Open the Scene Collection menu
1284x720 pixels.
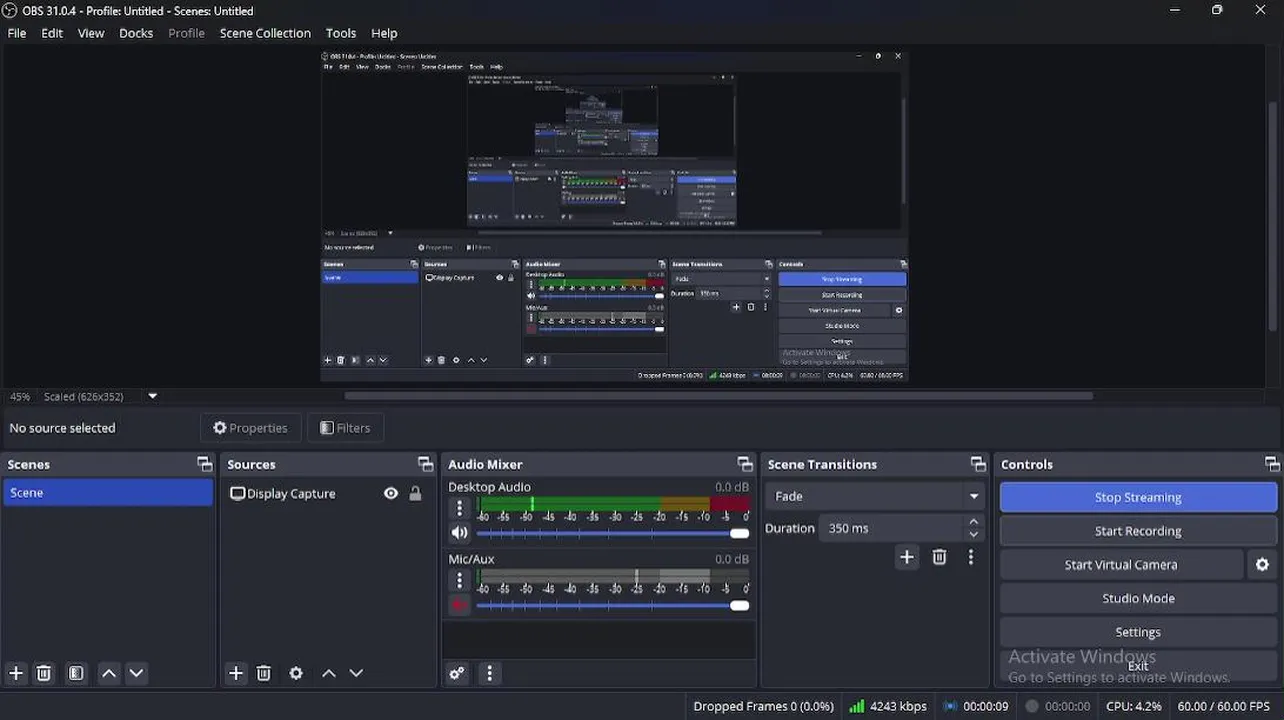pos(265,33)
